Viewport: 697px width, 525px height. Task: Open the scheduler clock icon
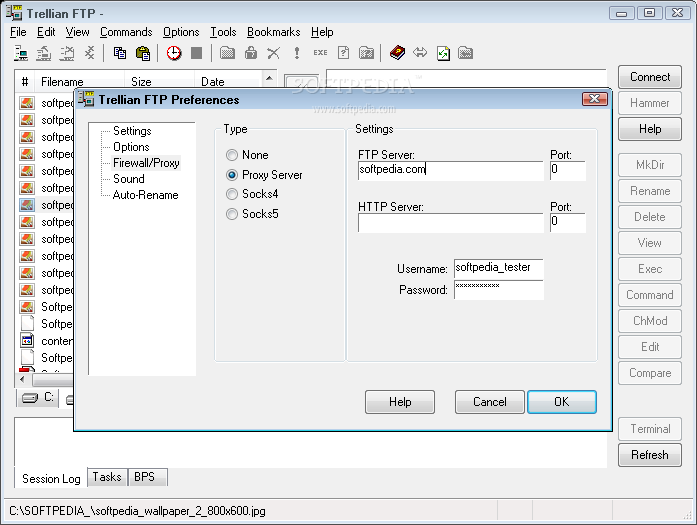174,53
